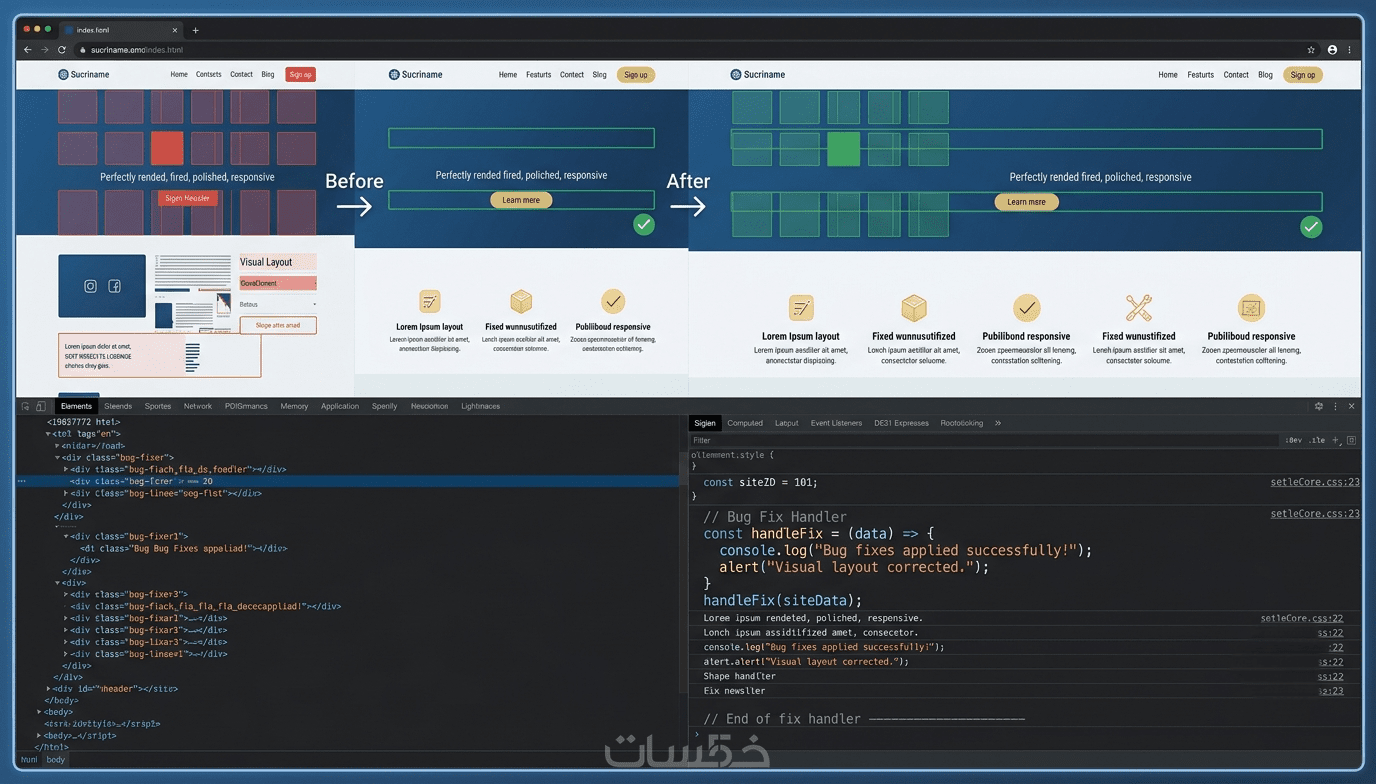Open the browser profile avatar icon

click(x=1332, y=49)
